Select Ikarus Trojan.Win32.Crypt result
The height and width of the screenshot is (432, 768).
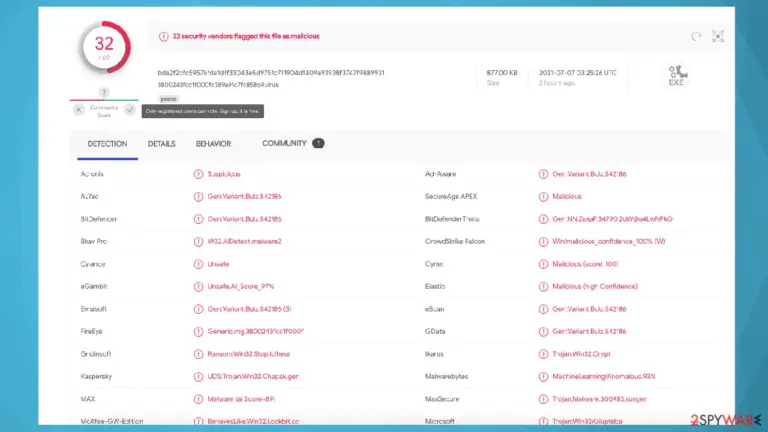(x=581, y=354)
